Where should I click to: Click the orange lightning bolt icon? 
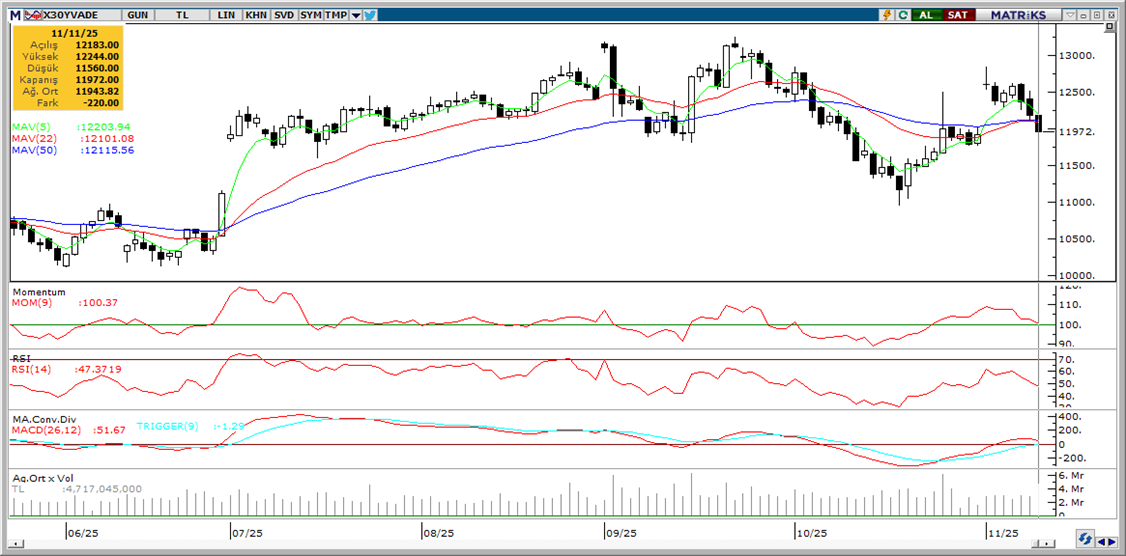tap(886, 15)
